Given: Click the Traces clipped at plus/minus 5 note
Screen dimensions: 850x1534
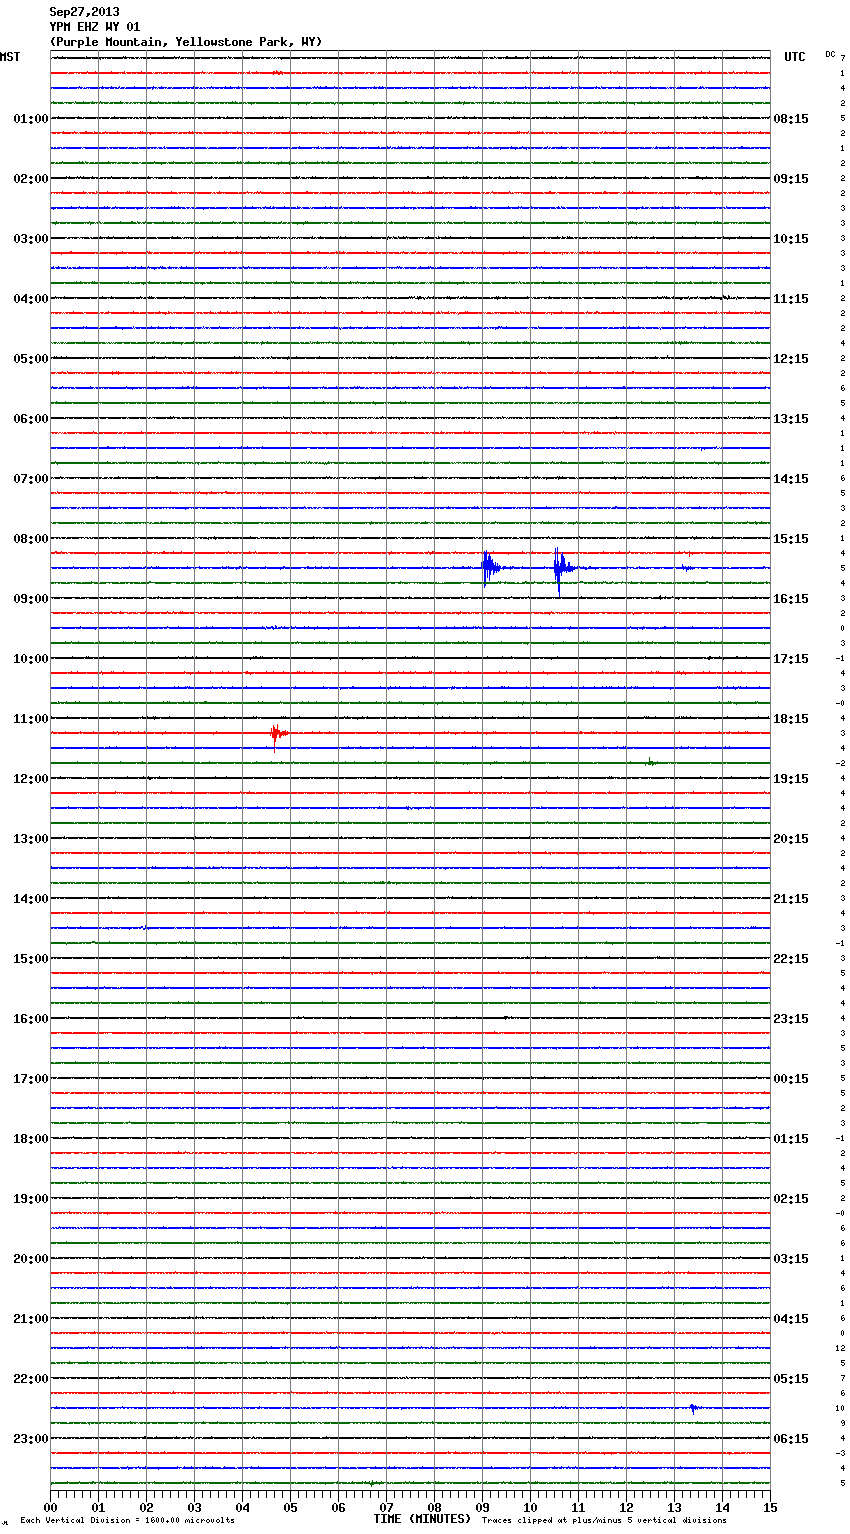Looking at the screenshot, I should (604, 1521).
